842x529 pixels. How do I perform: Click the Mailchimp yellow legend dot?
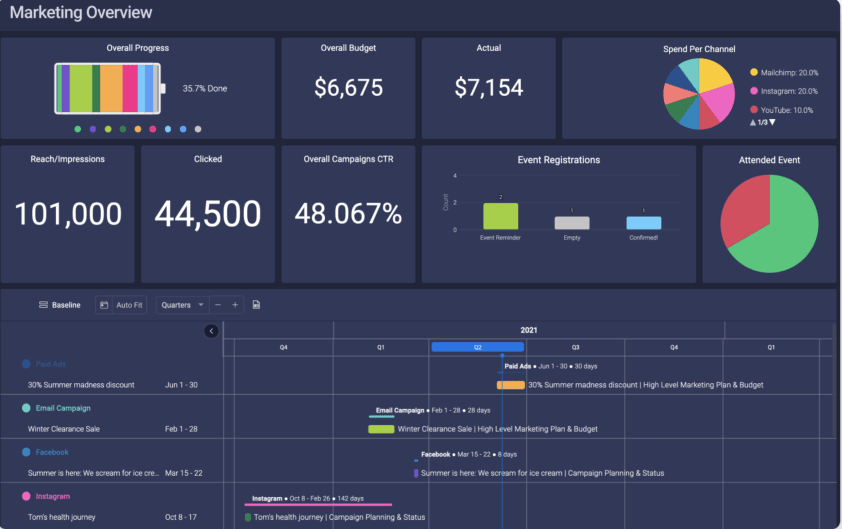(x=754, y=72)
